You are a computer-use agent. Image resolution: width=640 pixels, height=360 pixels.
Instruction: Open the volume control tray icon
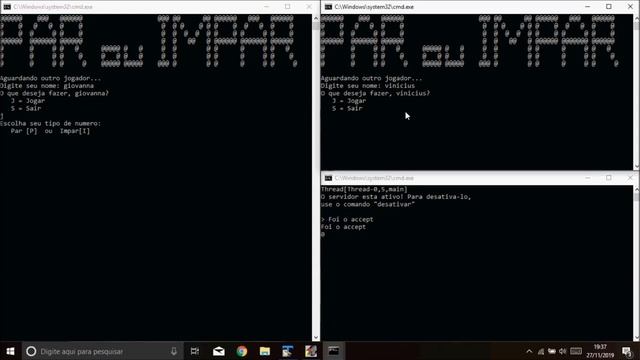[563, 351]
